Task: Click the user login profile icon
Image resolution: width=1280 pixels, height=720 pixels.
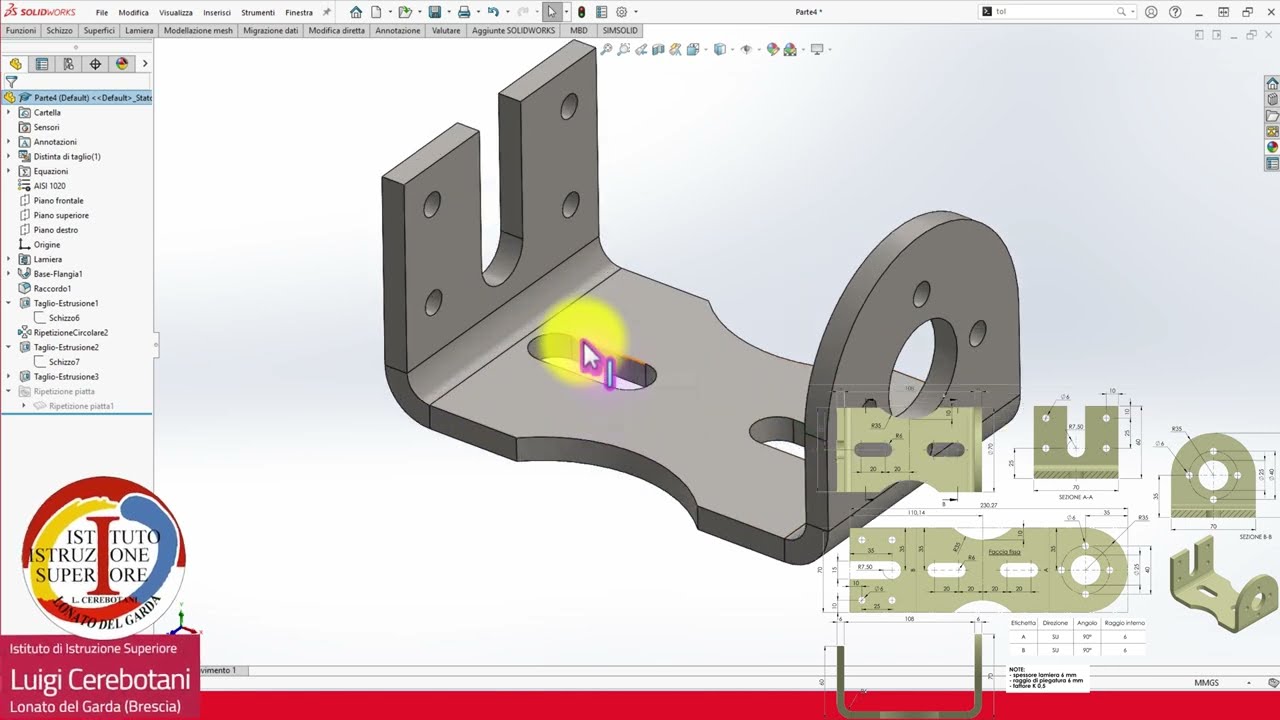Action: [x=1151, y=12]
